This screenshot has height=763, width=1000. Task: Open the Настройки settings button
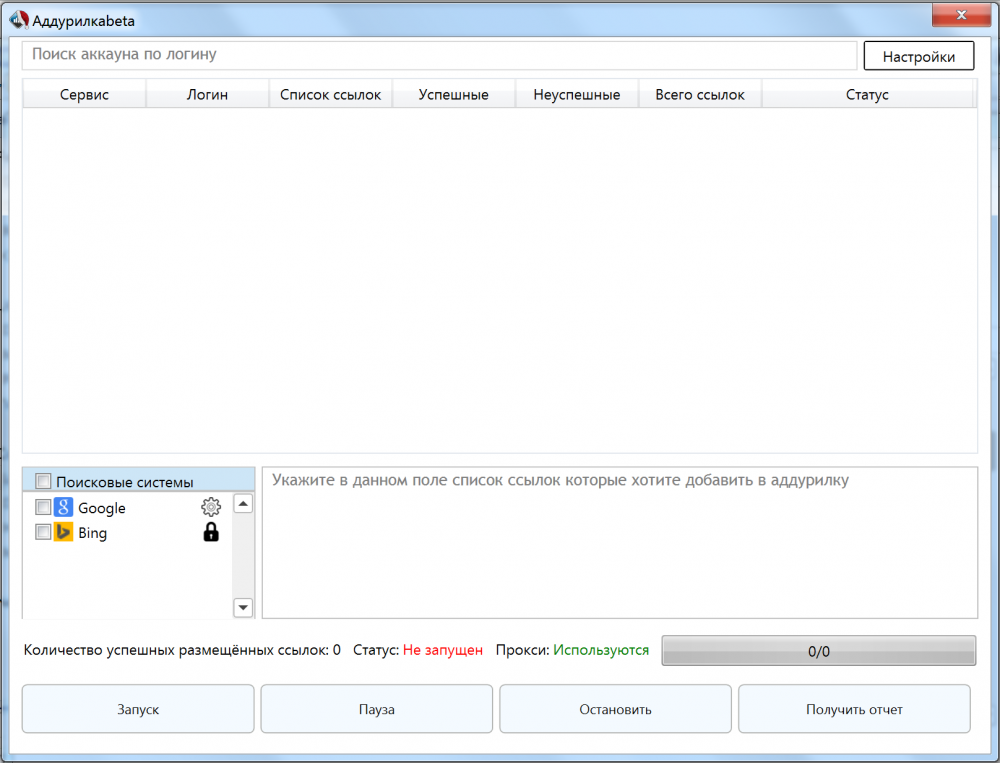(918, 56)
